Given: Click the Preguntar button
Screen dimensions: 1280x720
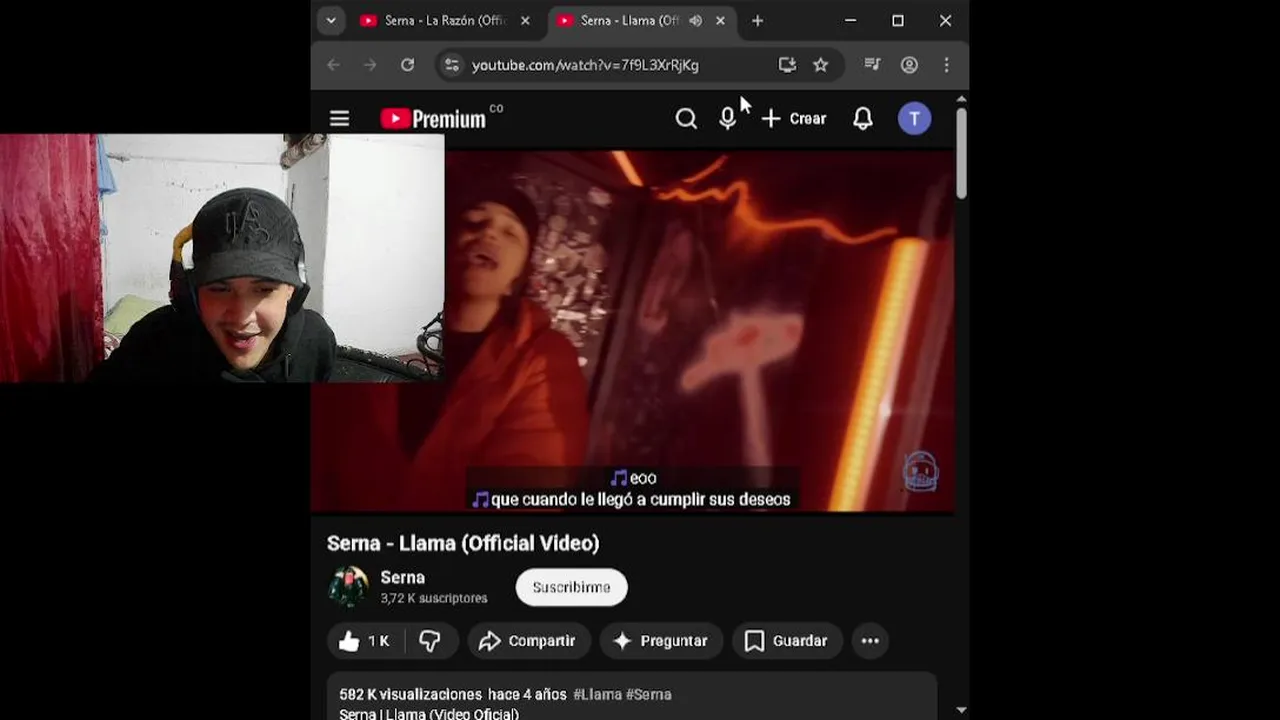Looking at the screenshot, I should [661, 641].
